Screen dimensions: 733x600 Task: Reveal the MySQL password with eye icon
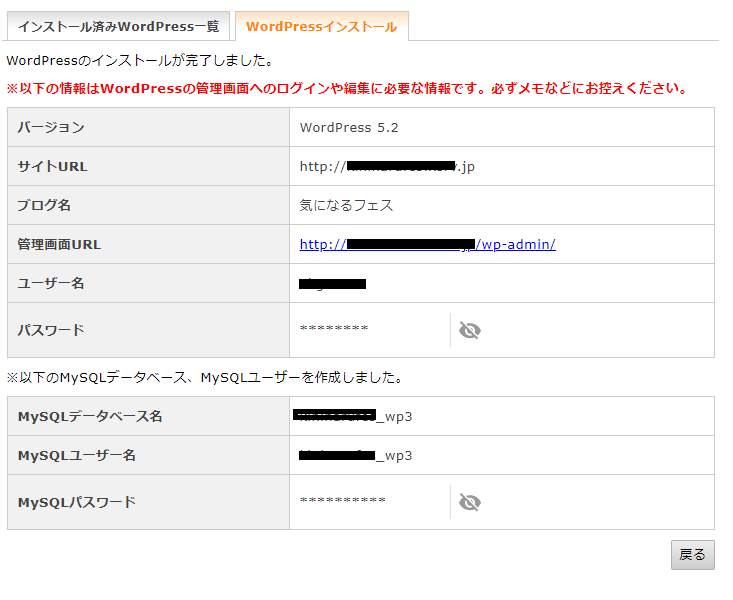(469, 502)
